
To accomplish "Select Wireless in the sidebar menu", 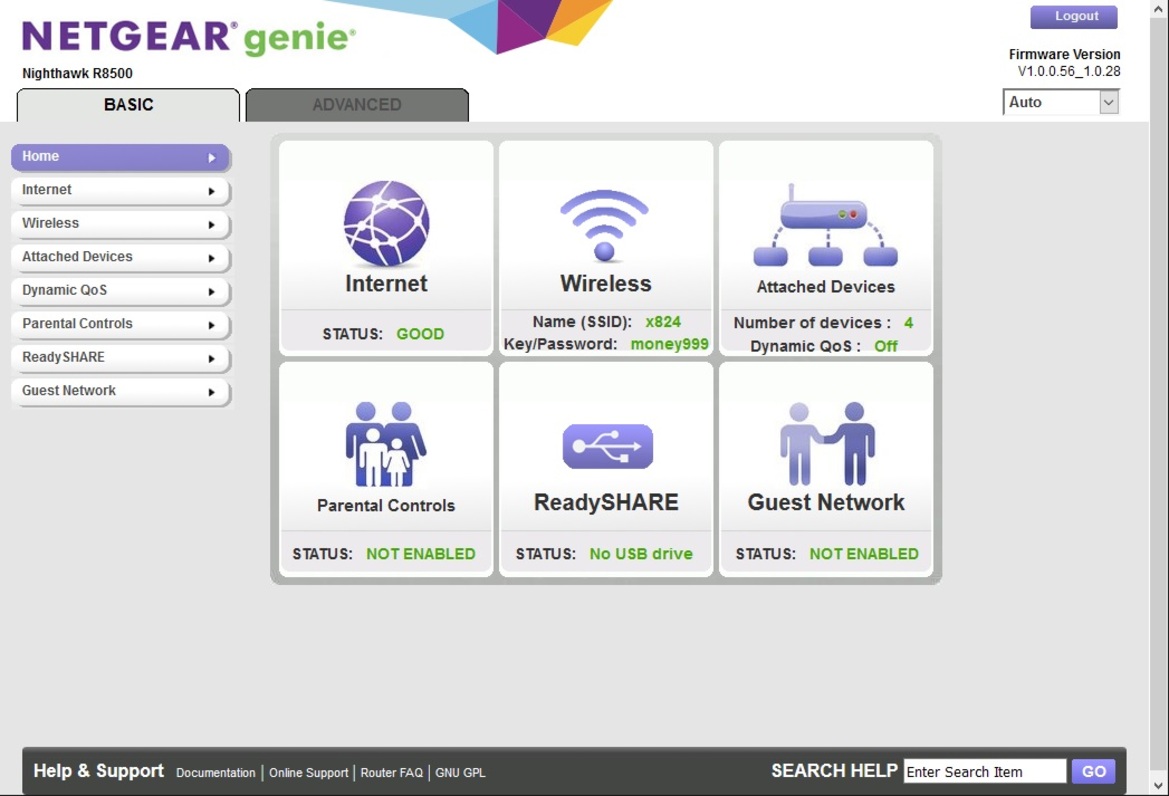I will [120, 224].
